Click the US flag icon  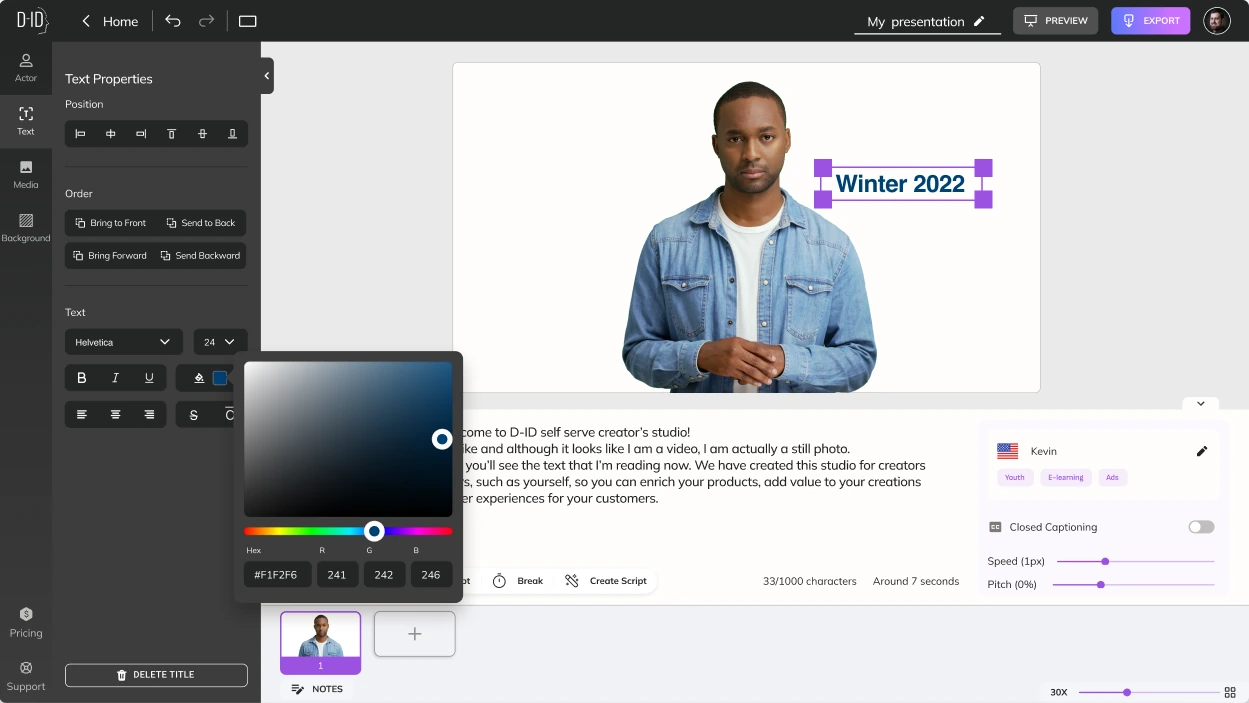tap(1007, 451)
